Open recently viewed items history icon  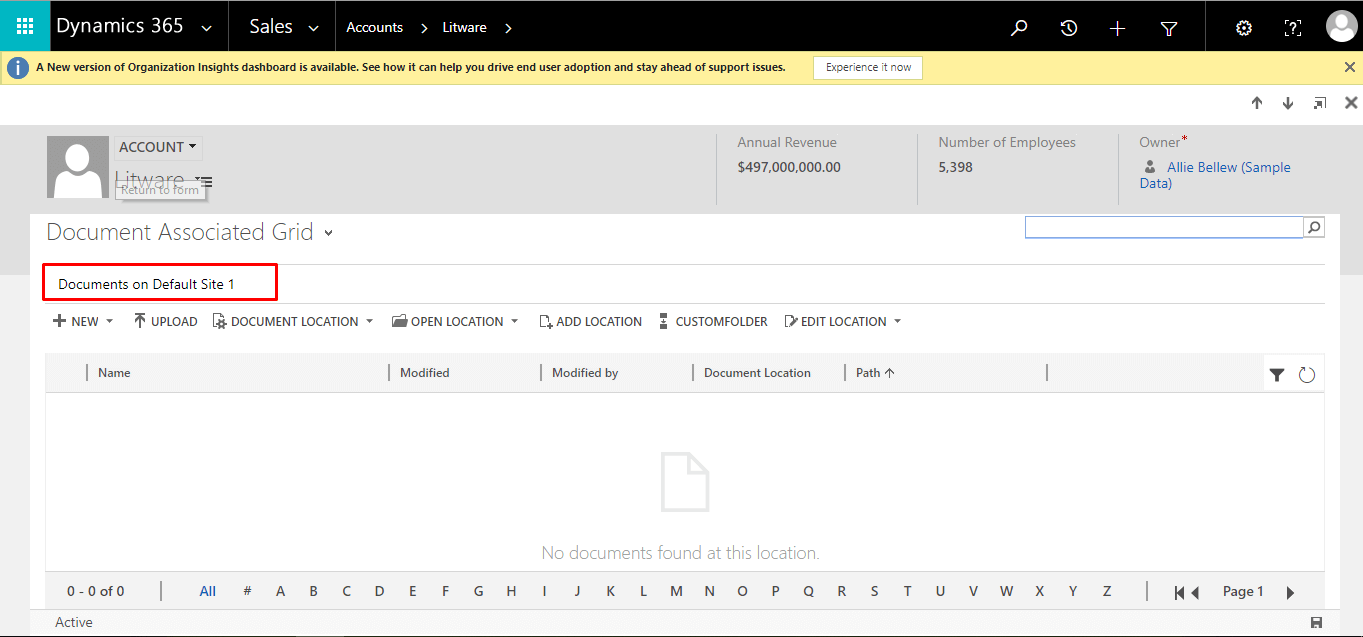1069,28
